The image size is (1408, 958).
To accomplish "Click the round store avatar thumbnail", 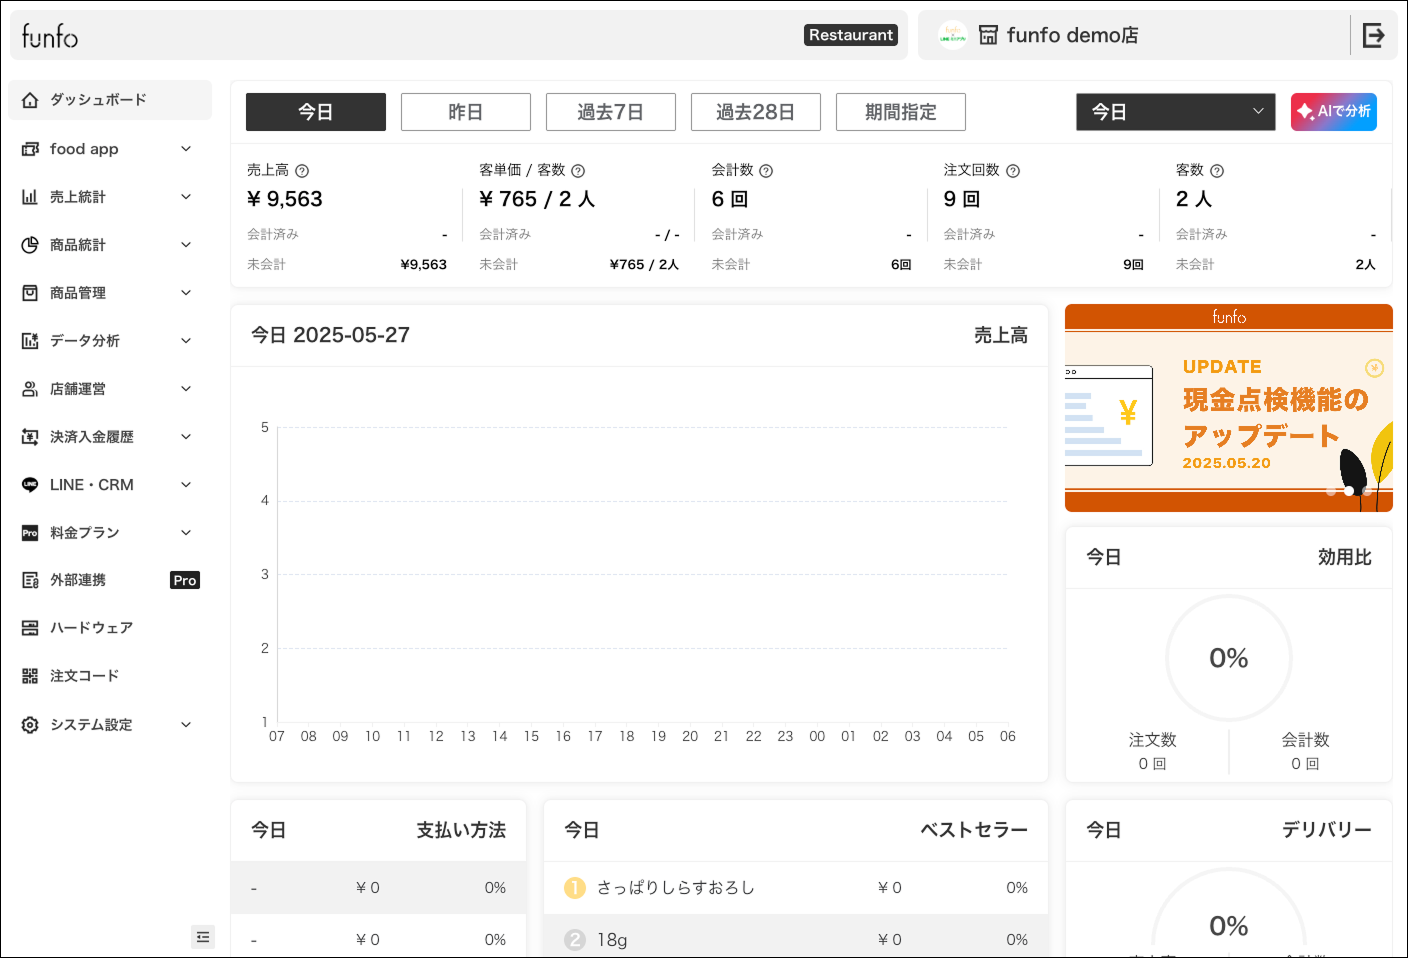I will [x=952, y=35].
